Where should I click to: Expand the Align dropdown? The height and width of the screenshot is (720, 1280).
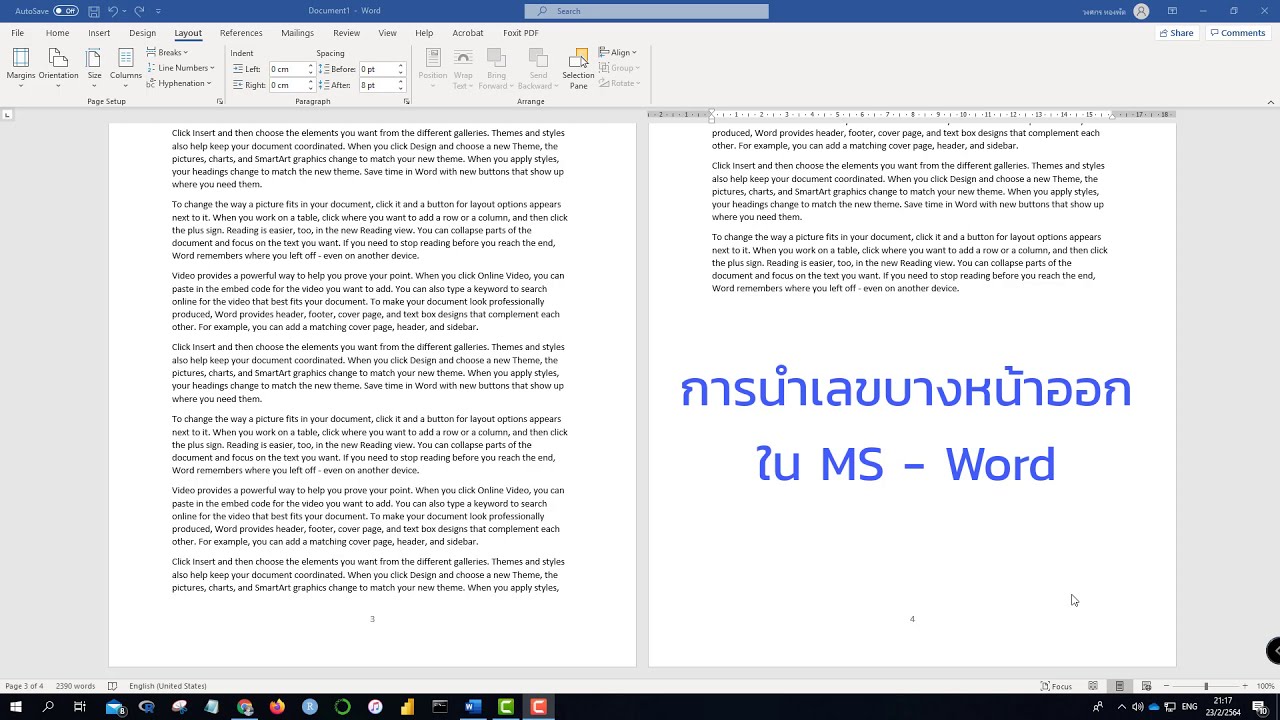(618, 52)
